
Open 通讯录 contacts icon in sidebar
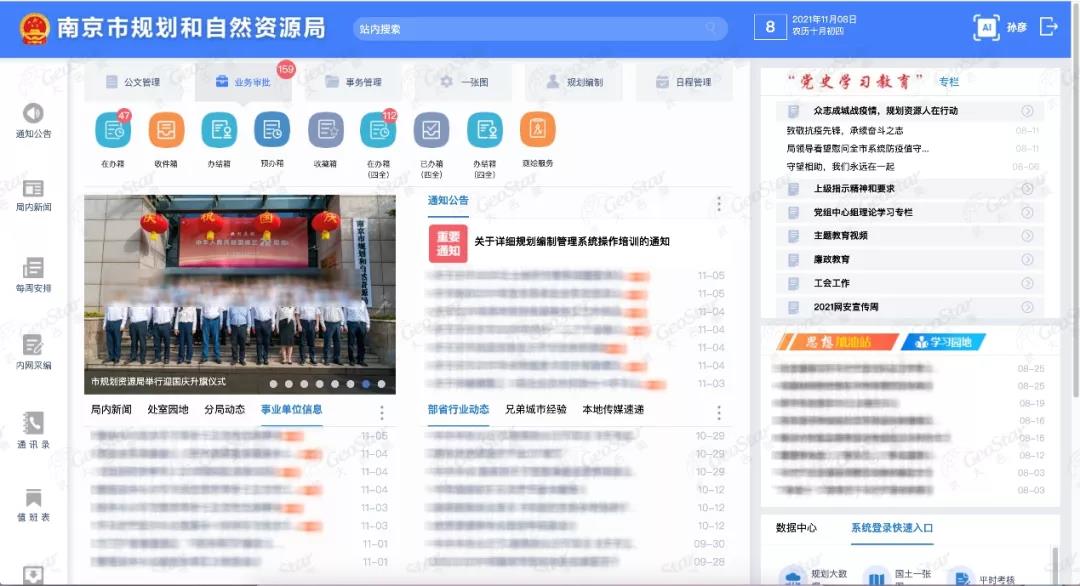(33, 423)
